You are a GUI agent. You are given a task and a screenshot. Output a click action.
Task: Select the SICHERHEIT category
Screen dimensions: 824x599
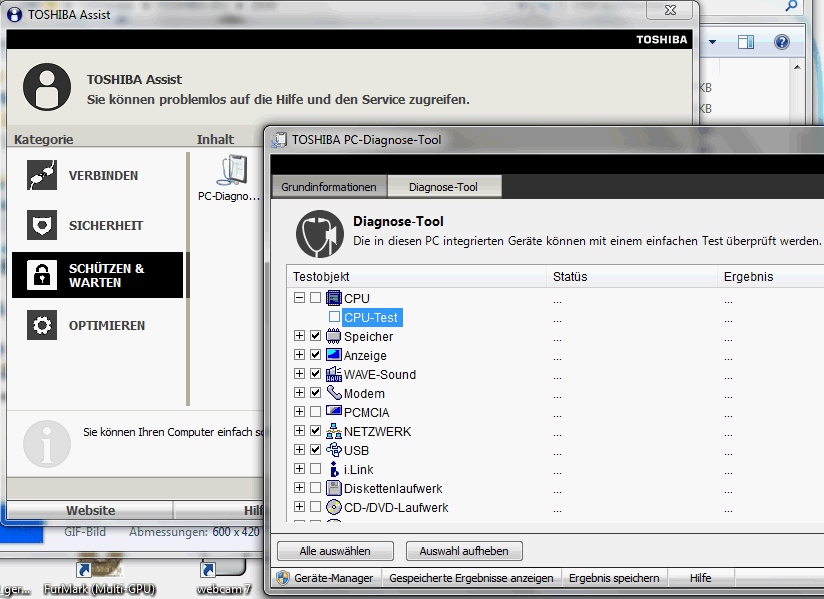[x=97, y=225]
